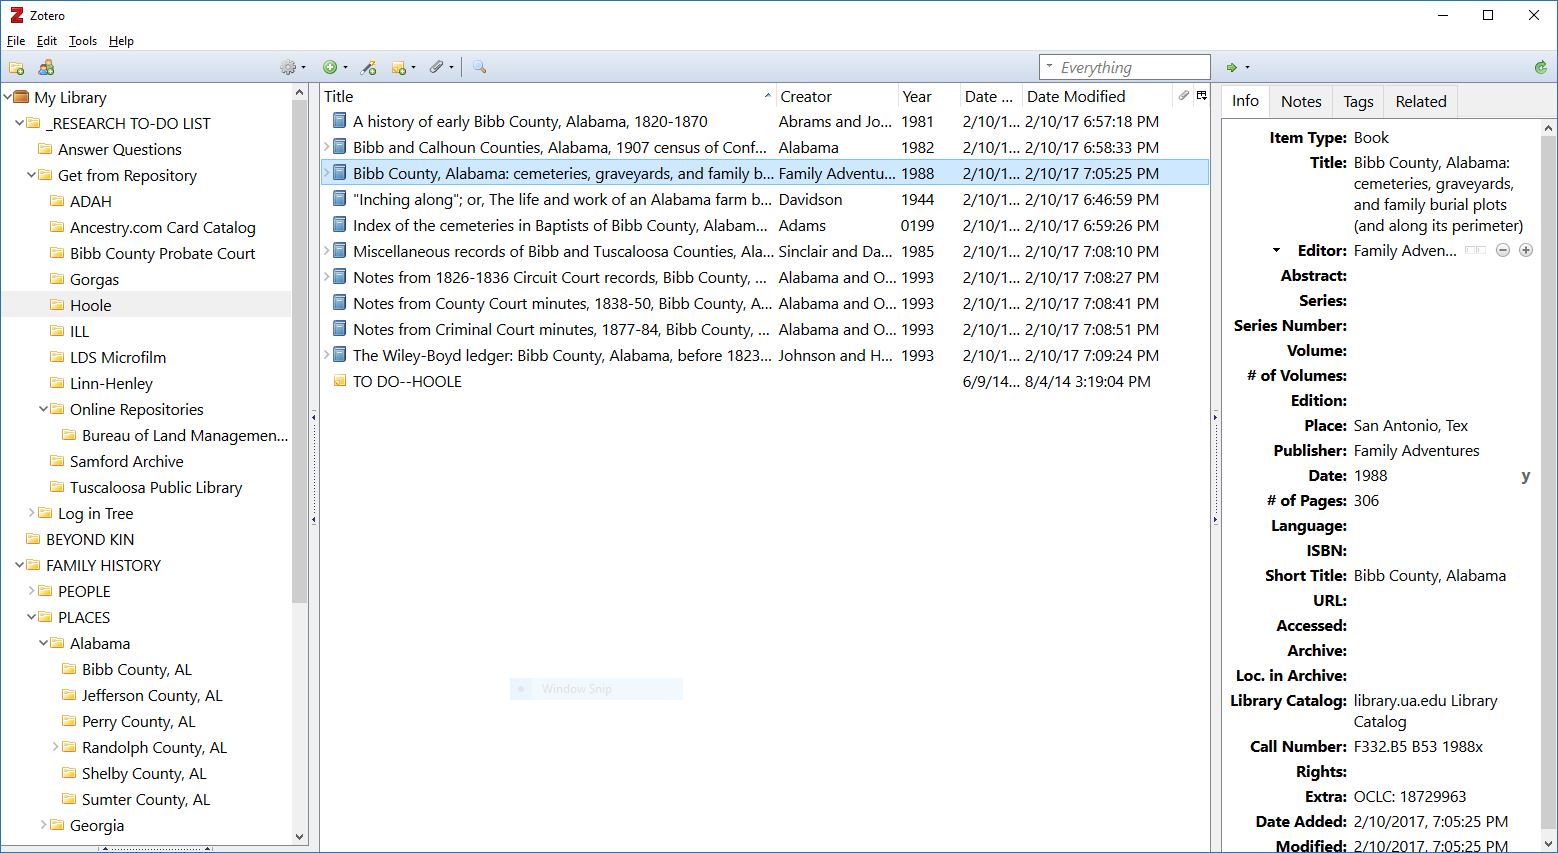Expand Miscellaneous records of Bibb item

(326, 251)
